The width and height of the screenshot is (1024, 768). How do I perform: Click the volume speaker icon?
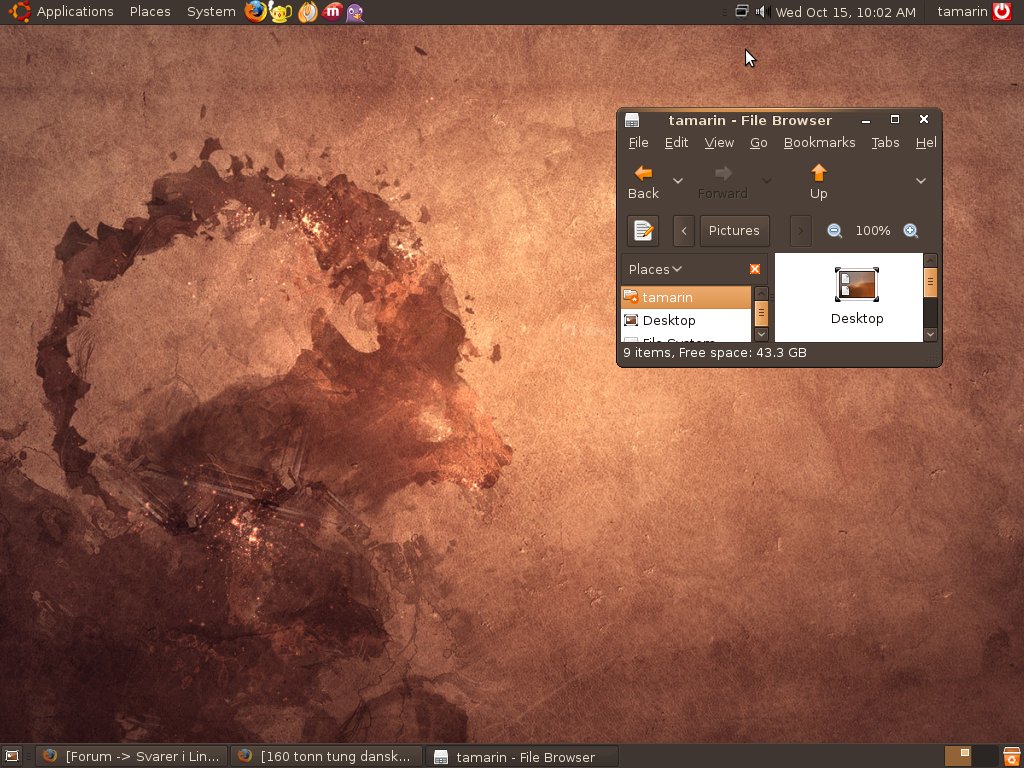point(761,12)
